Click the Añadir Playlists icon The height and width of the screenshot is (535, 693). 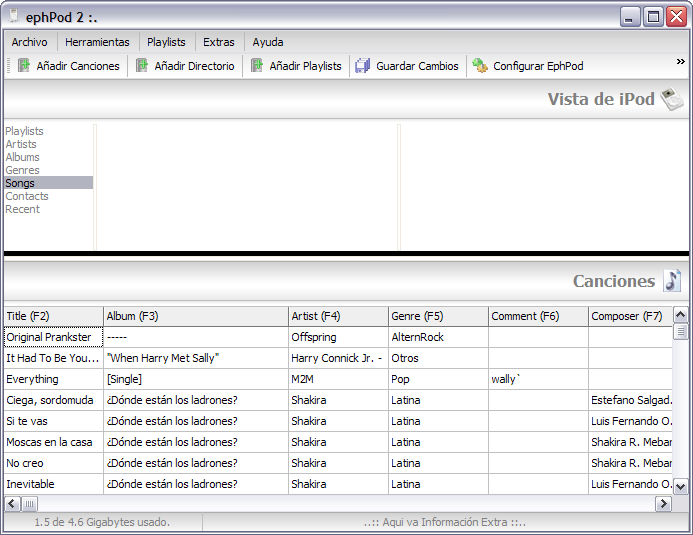point(257,65)
